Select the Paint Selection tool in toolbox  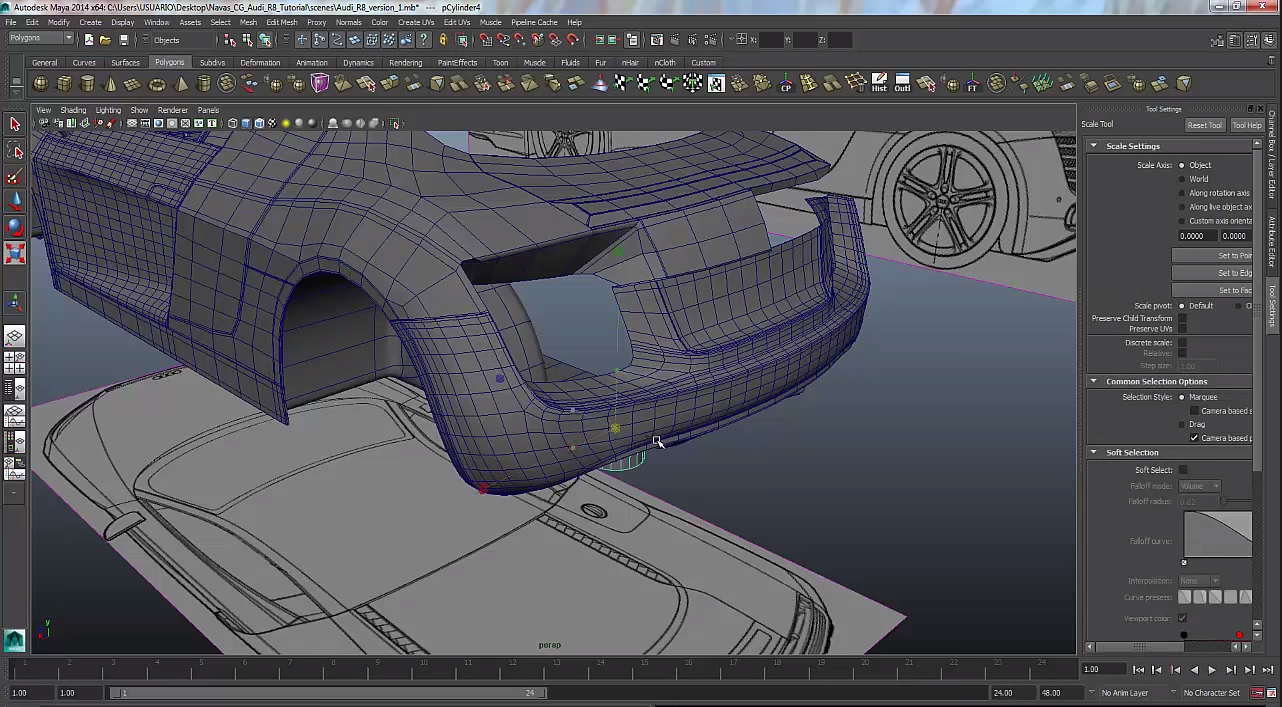click(15, 177)
